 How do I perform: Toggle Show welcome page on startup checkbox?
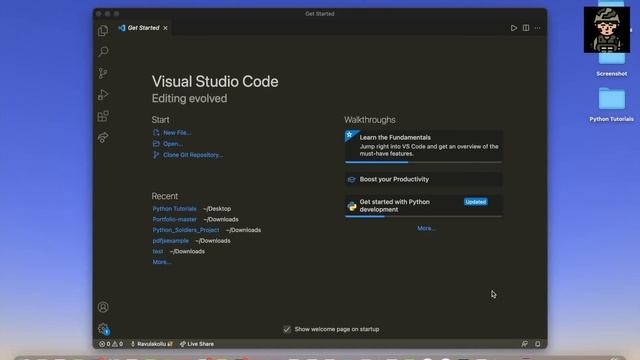[287, 329]
